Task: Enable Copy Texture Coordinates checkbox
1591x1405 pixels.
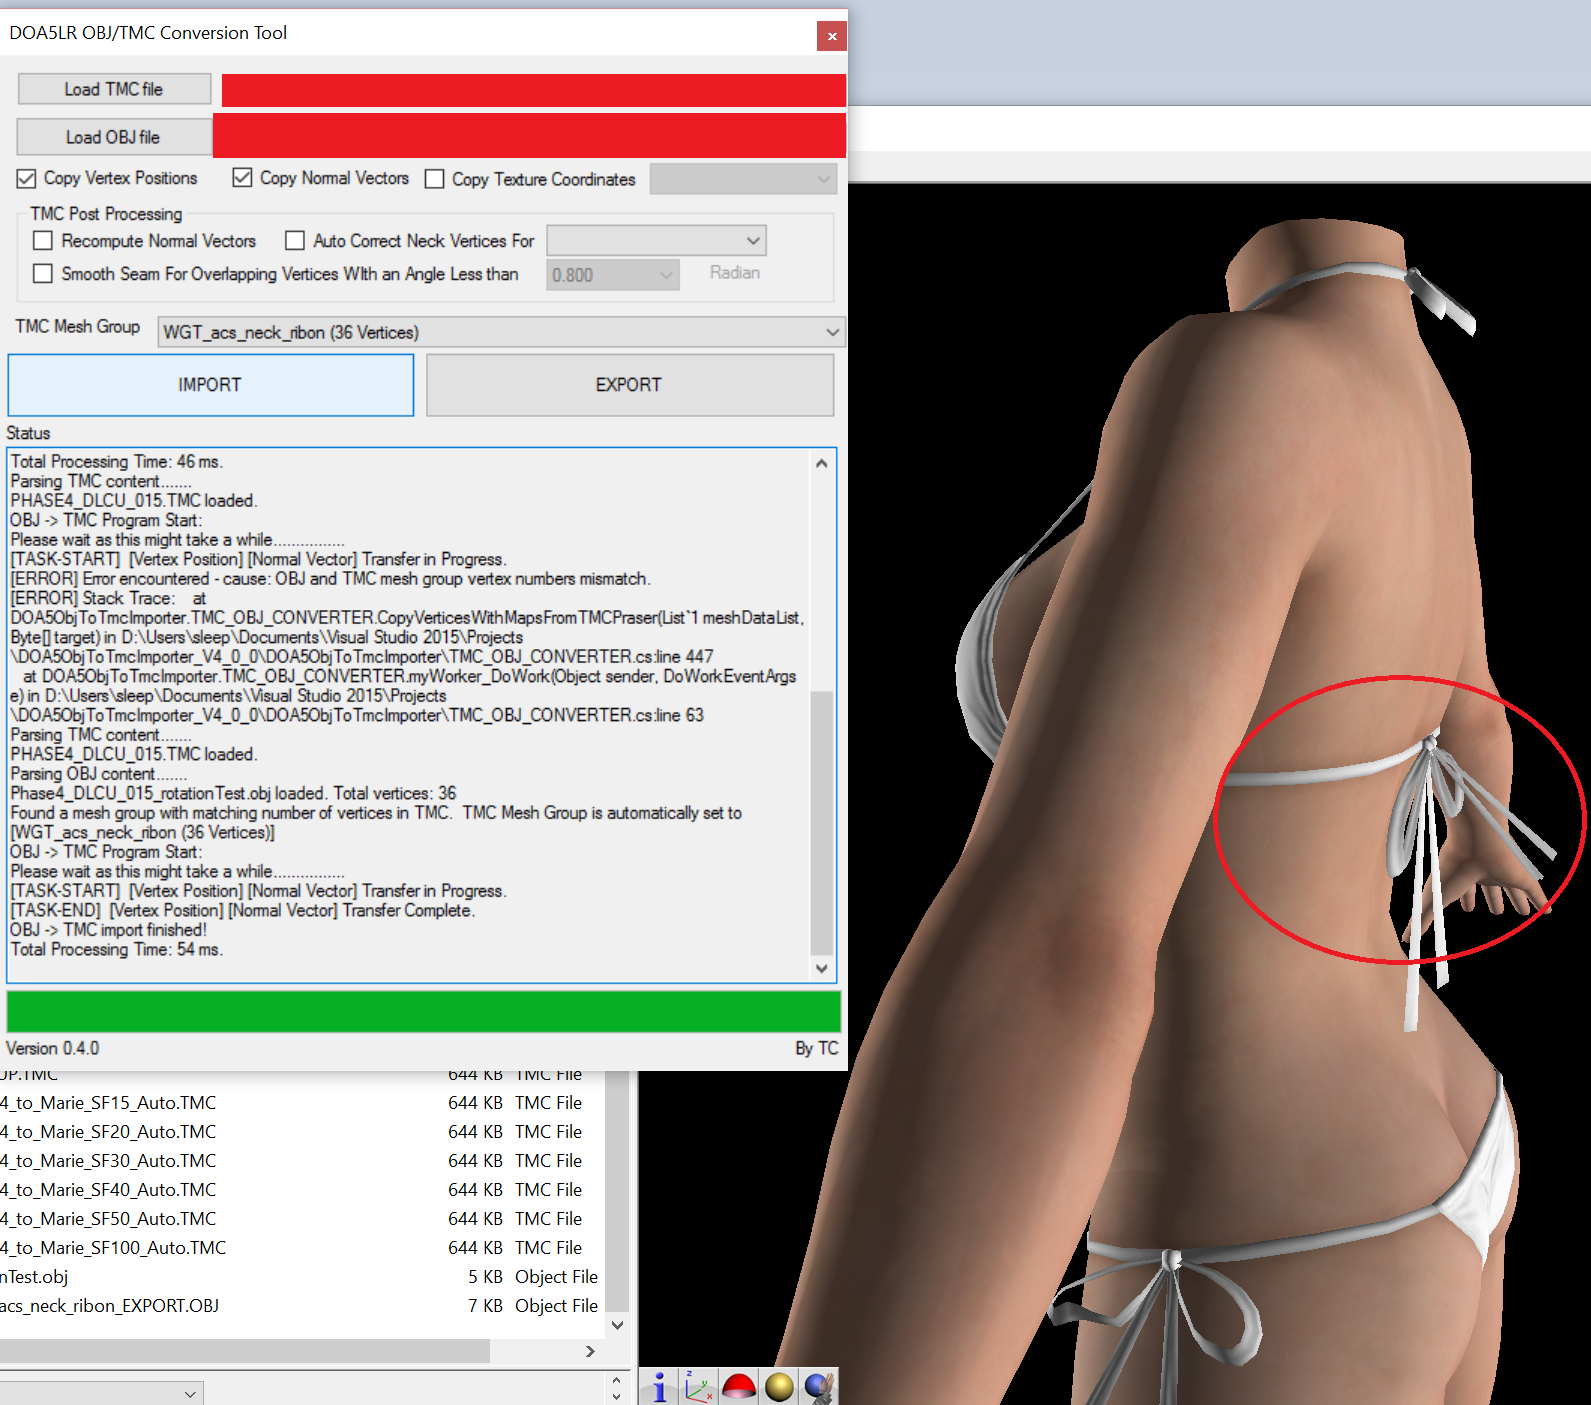Action: (x=435, y=179)
